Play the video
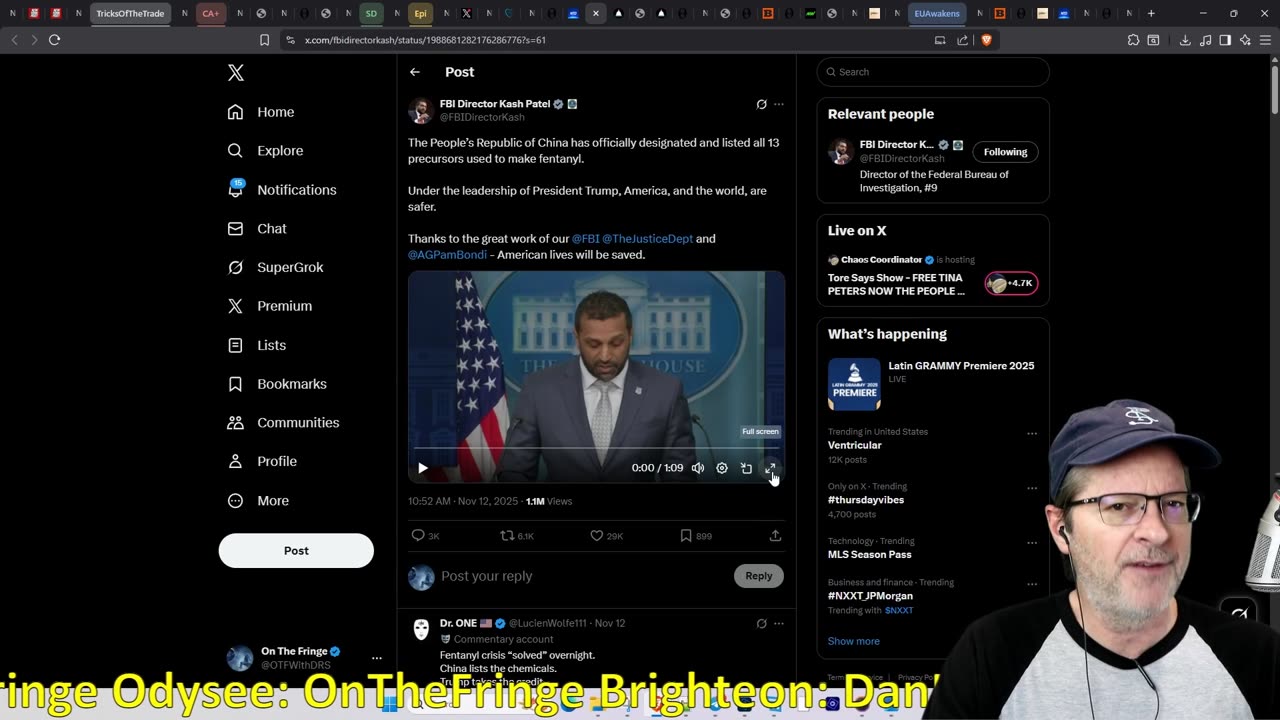 click(x=423, y=468)
